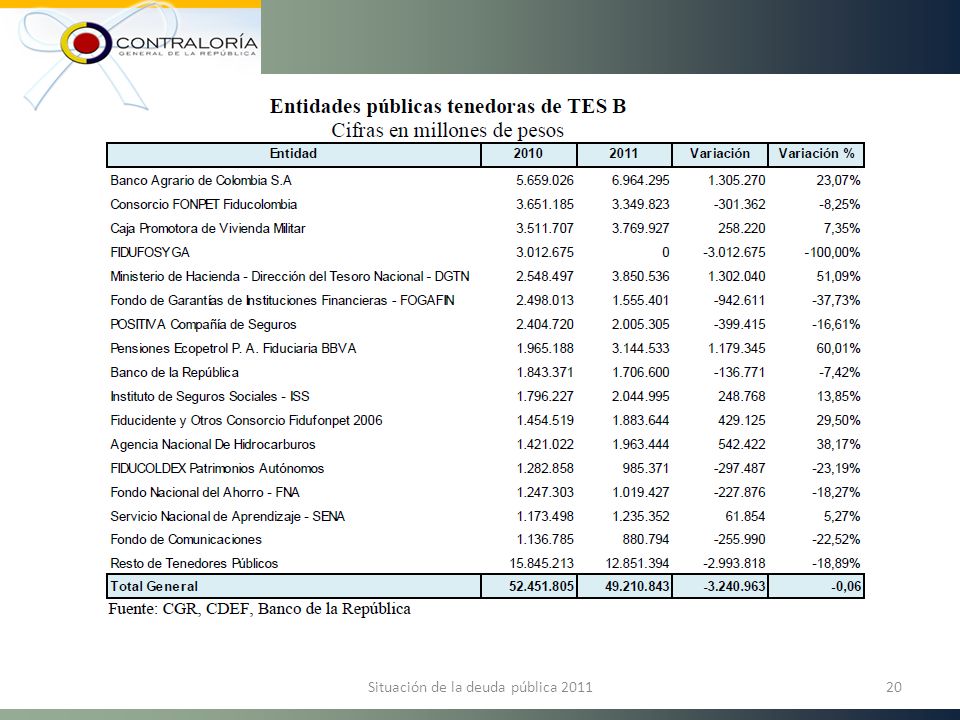960x720 pixels.
Task: Click 2011 value '880.794'
Action: pyautogui.click(x=645, y=539)
